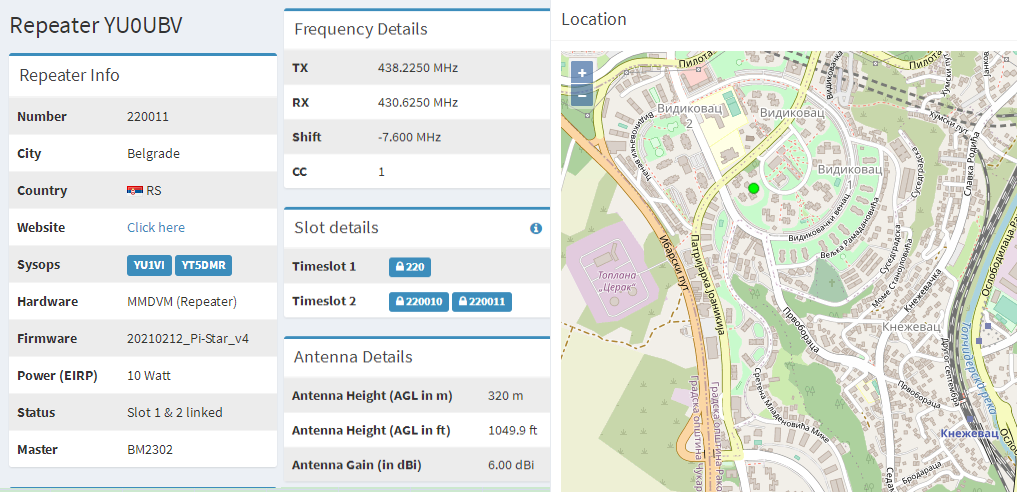Screen dimensions: 1017x492
Task: Open the repeater website via Click here
Action: pyautogui.click(x=156, y=228)
